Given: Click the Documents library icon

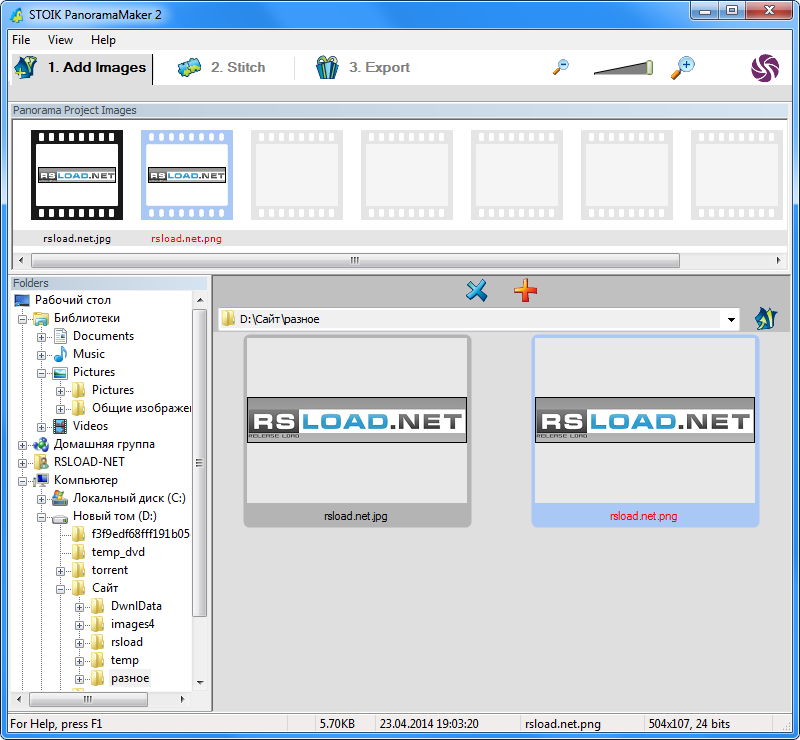Looking at the screenshot, I should (x=60, y=336).
